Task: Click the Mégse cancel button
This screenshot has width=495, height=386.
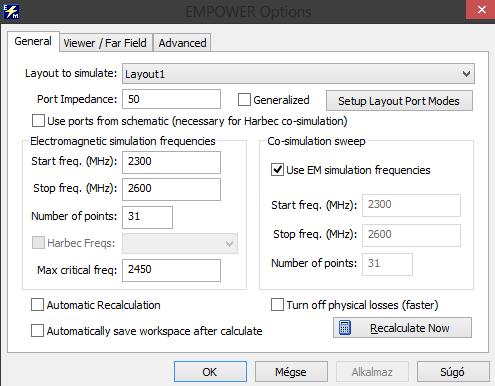Action: tap(291, 372)
